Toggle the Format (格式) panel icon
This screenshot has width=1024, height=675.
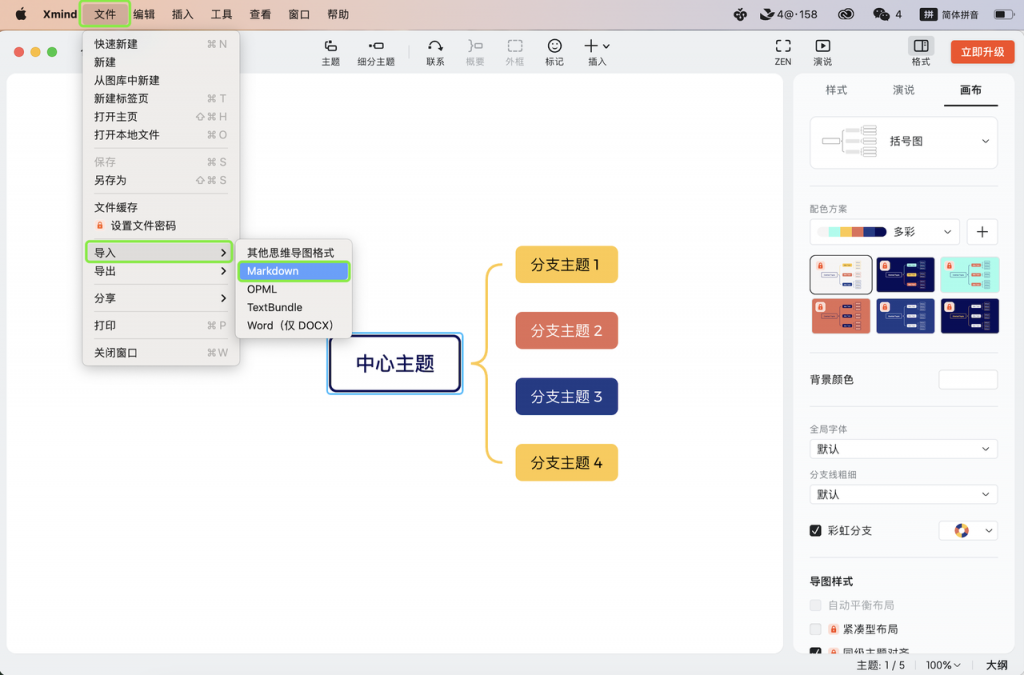tap(921, 46)
